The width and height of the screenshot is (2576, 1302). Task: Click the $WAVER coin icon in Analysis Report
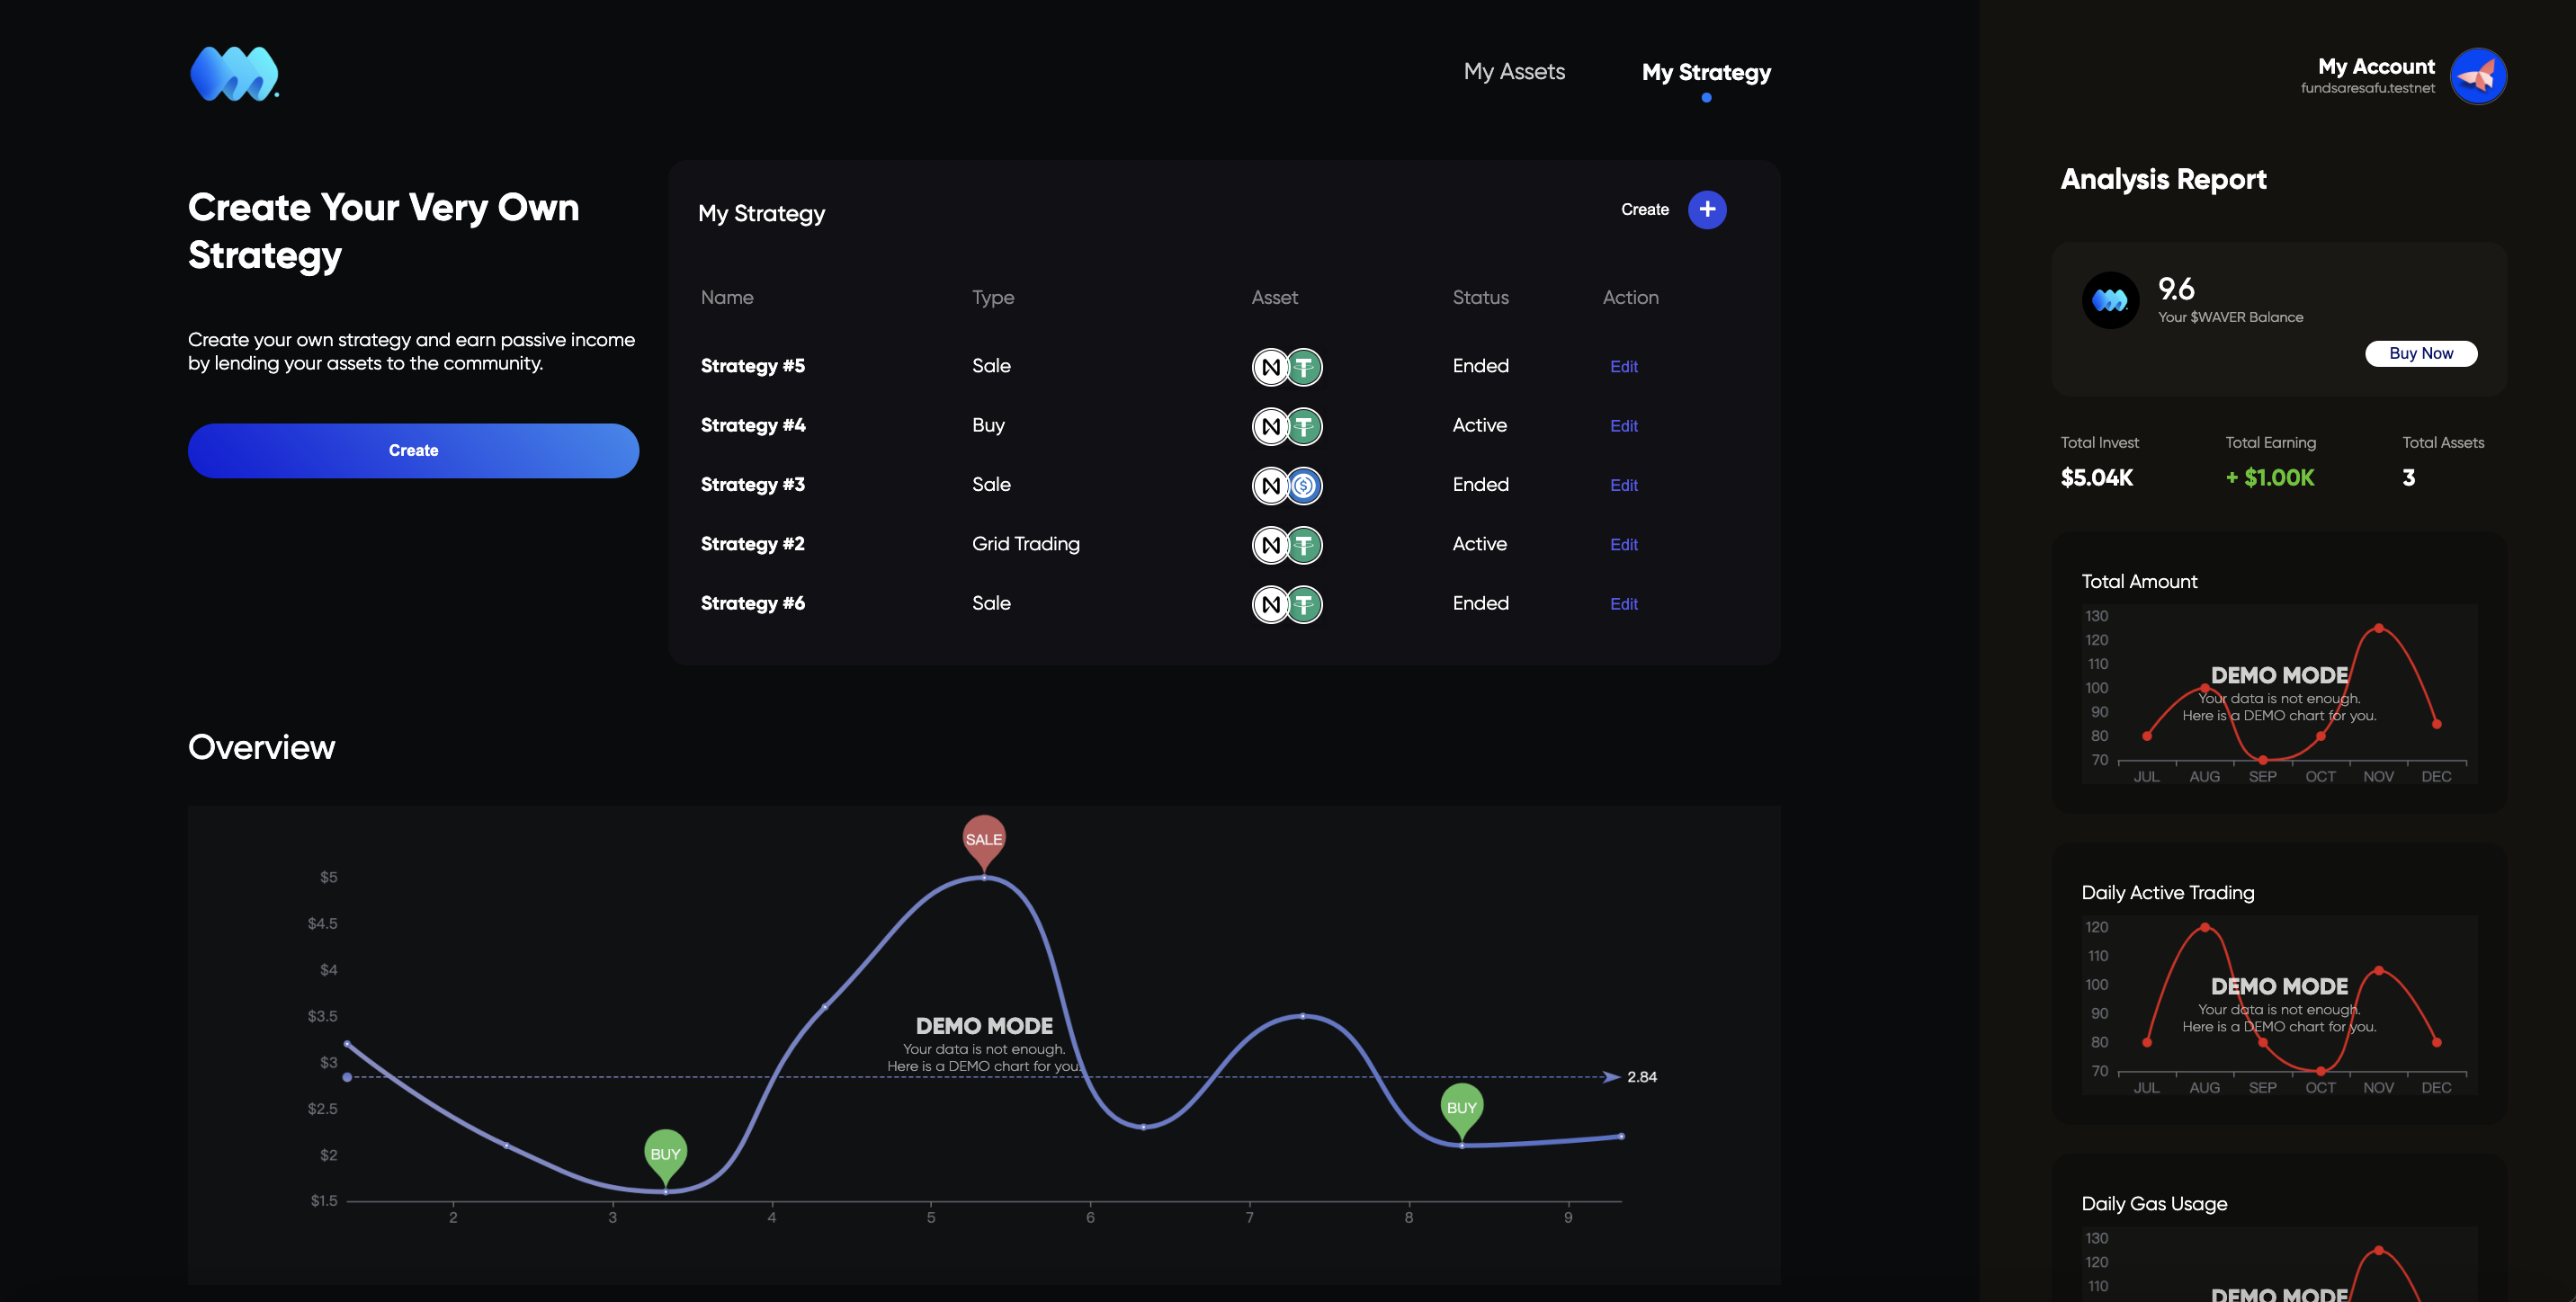pyautogui.click(x=2111, y=299)
